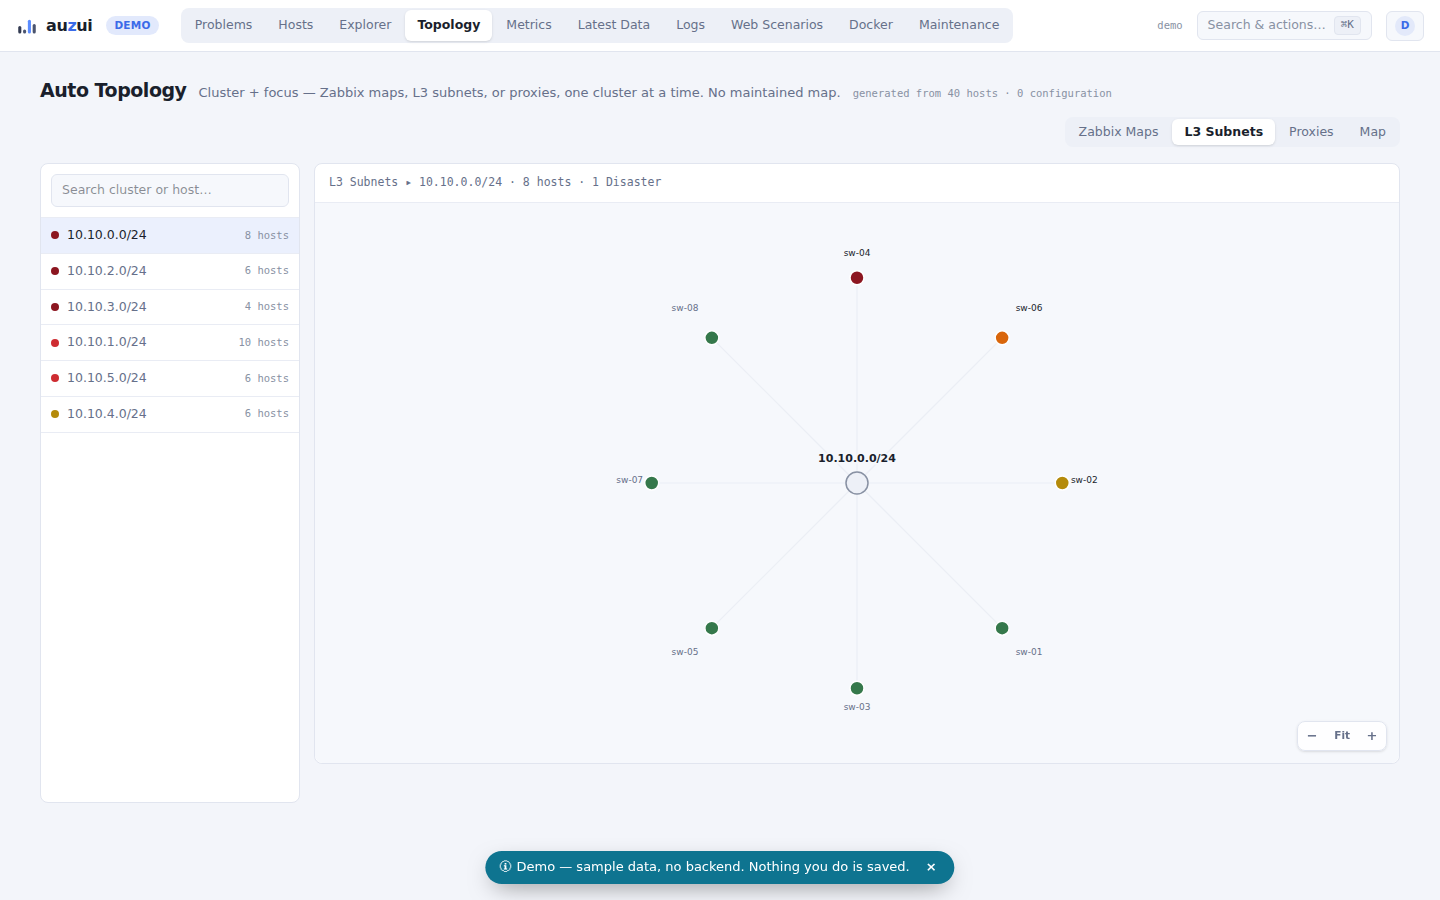The height and width of the screenshot is (900, 1440).
Task: Switch to the Metrics tab
Action: click(x=528, y=25)
